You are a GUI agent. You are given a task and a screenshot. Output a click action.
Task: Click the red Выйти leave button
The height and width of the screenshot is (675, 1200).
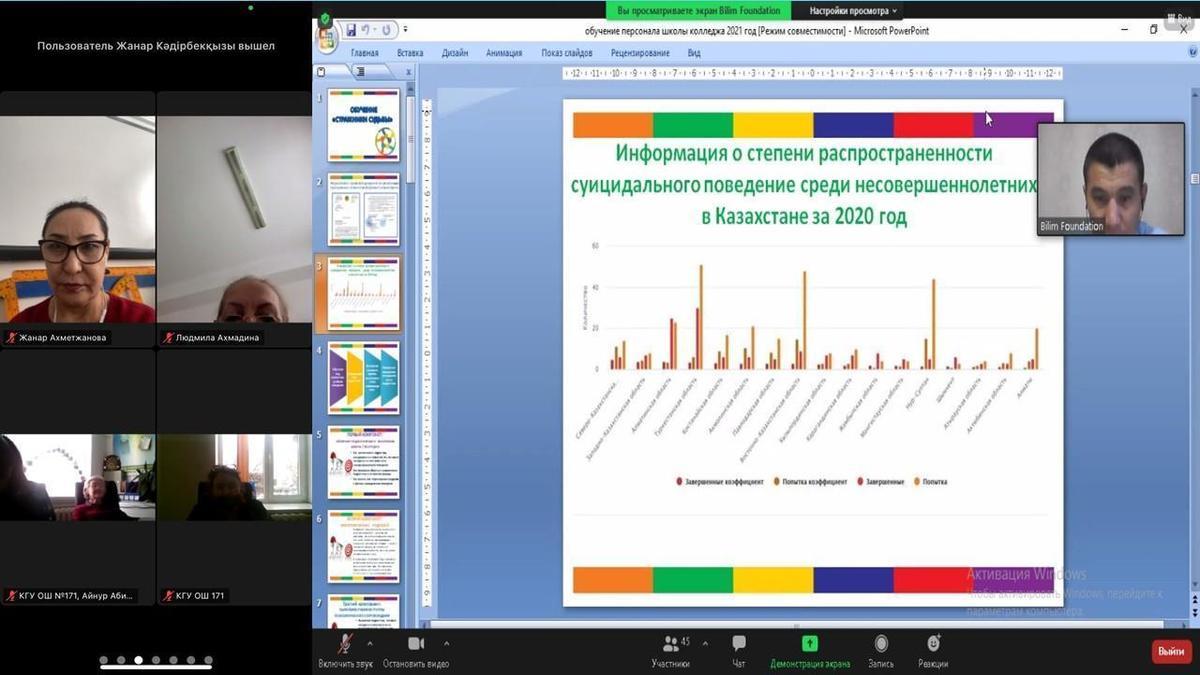pos(1171,651)
